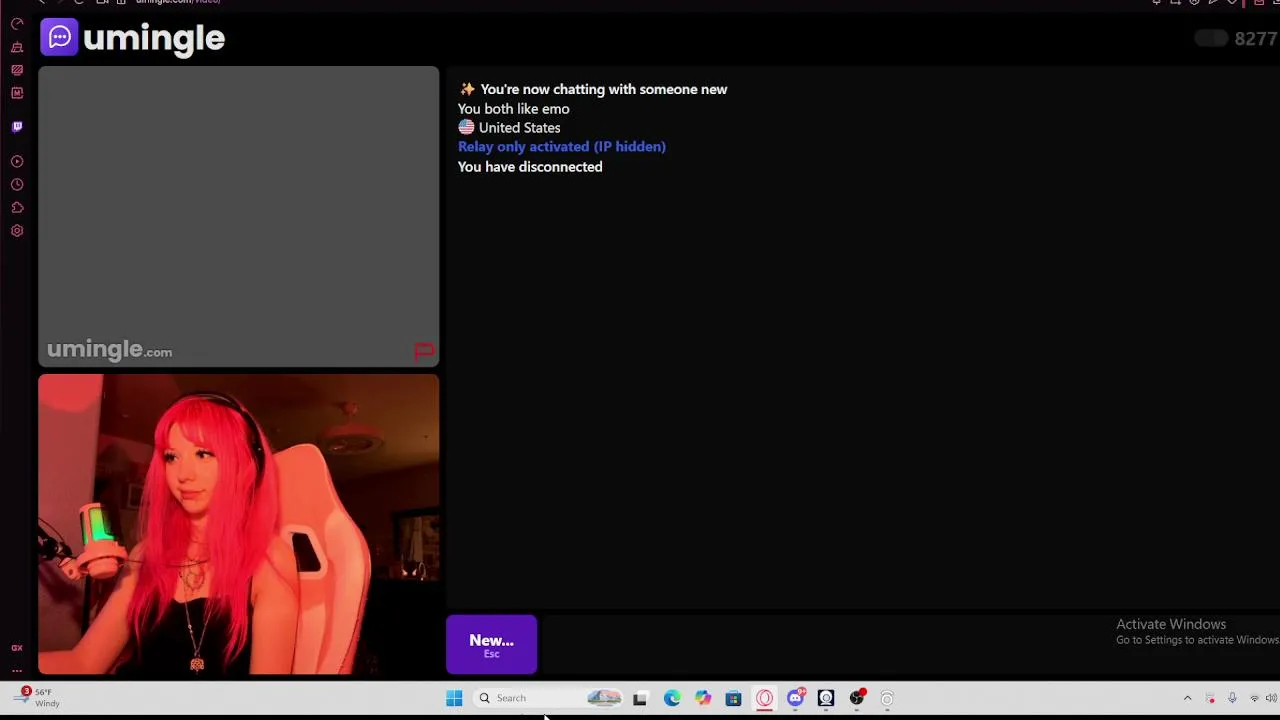The image size is (1280, 720).
Task: Open Copilot from the taskbar
Action: pos(703,698)
